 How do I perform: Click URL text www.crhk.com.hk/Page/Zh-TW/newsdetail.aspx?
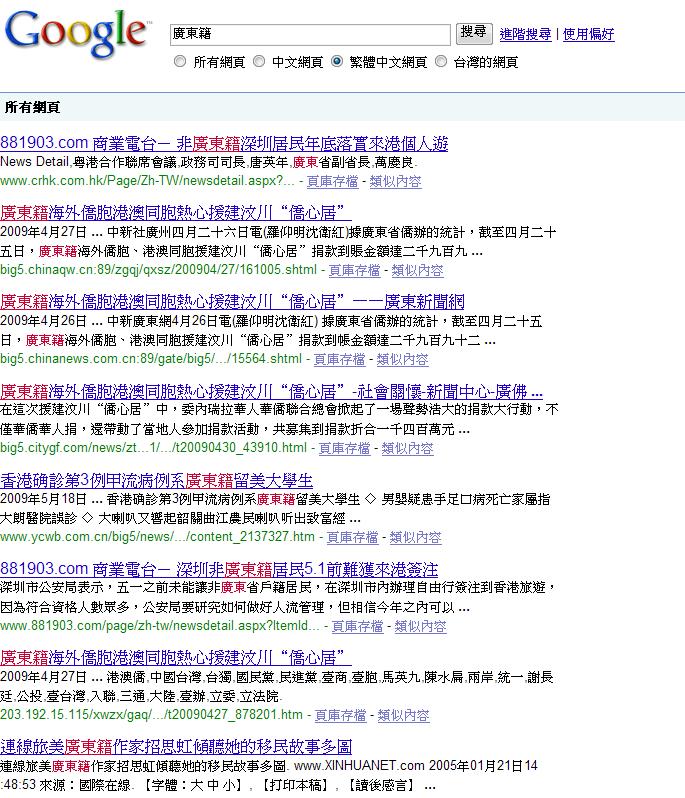(147, 181)
